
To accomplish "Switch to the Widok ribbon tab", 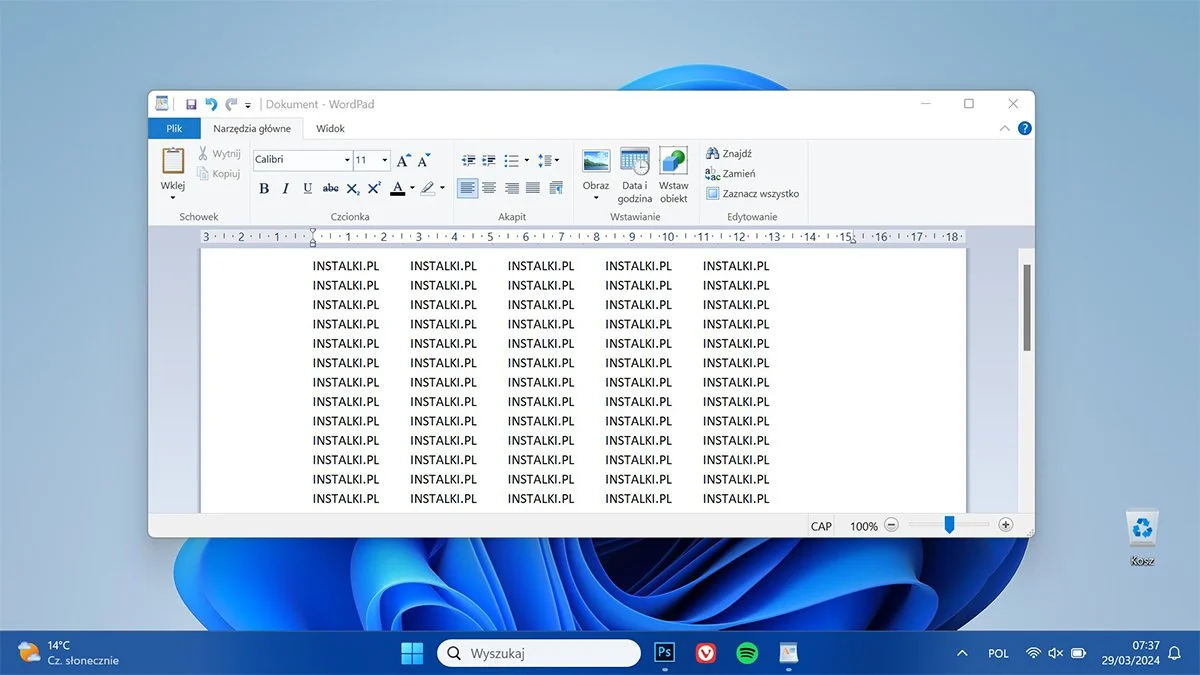I will point(330,128).
